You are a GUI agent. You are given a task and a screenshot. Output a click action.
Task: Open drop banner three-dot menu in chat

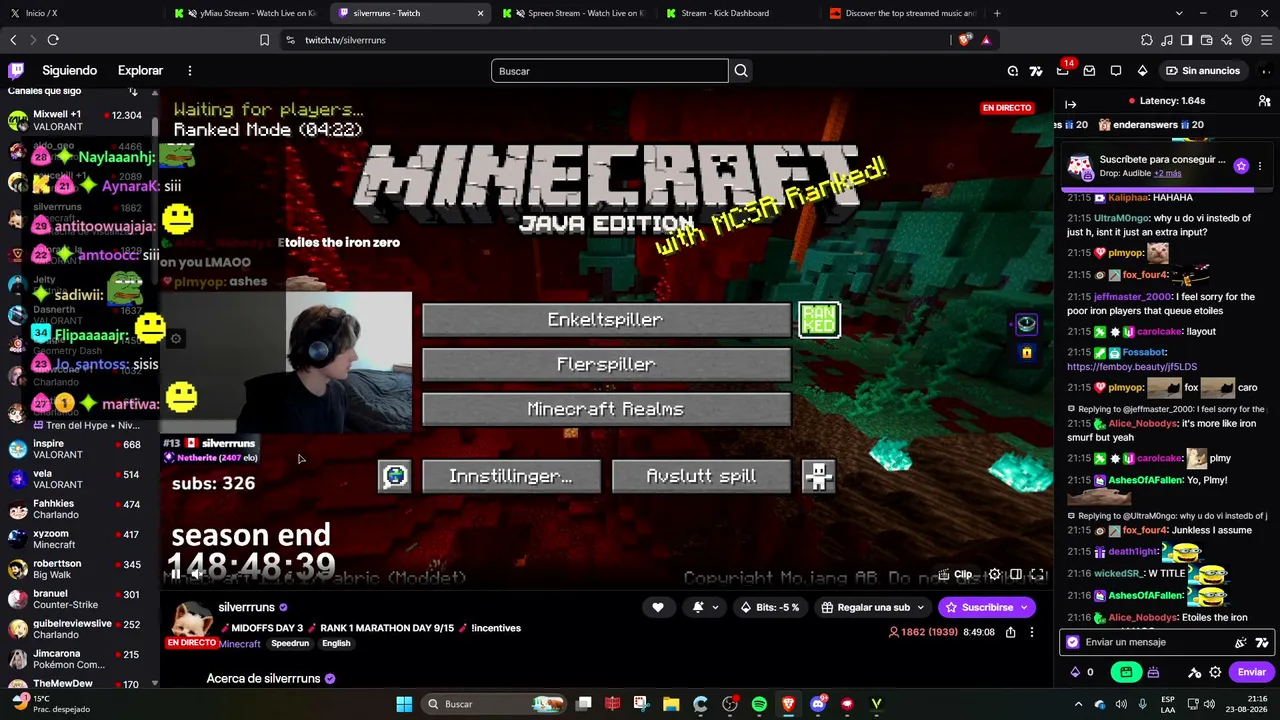(x=1260, y=166)
